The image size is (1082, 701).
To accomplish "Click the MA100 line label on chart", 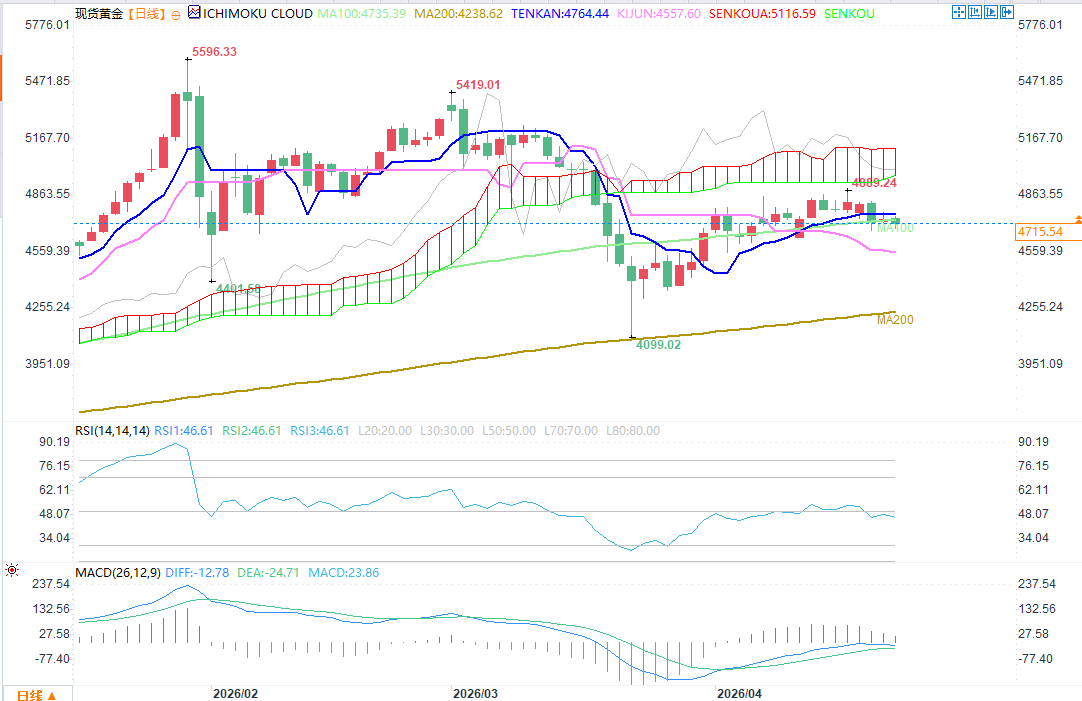I will (895, 228).
